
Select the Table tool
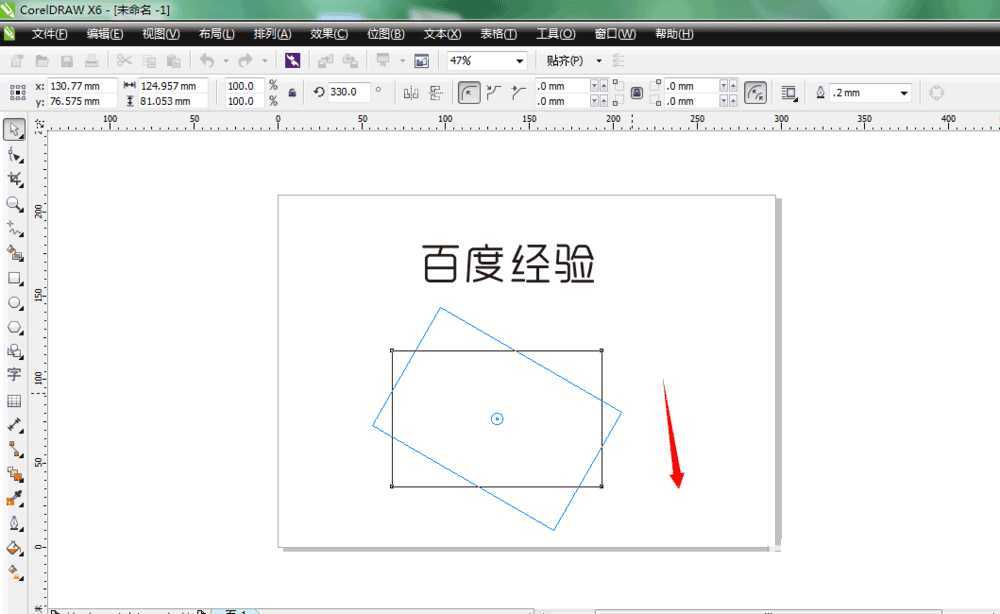(x=14, y=402)
